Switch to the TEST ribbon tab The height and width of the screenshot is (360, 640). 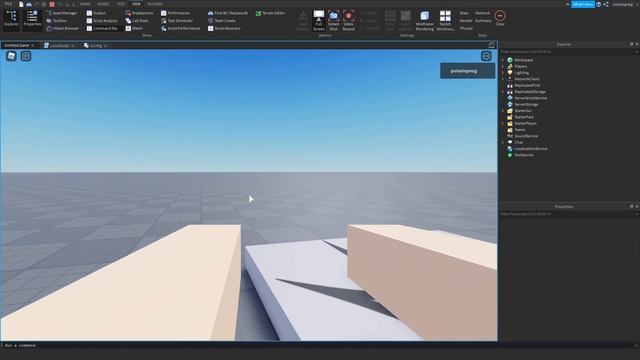coord(121,4)
